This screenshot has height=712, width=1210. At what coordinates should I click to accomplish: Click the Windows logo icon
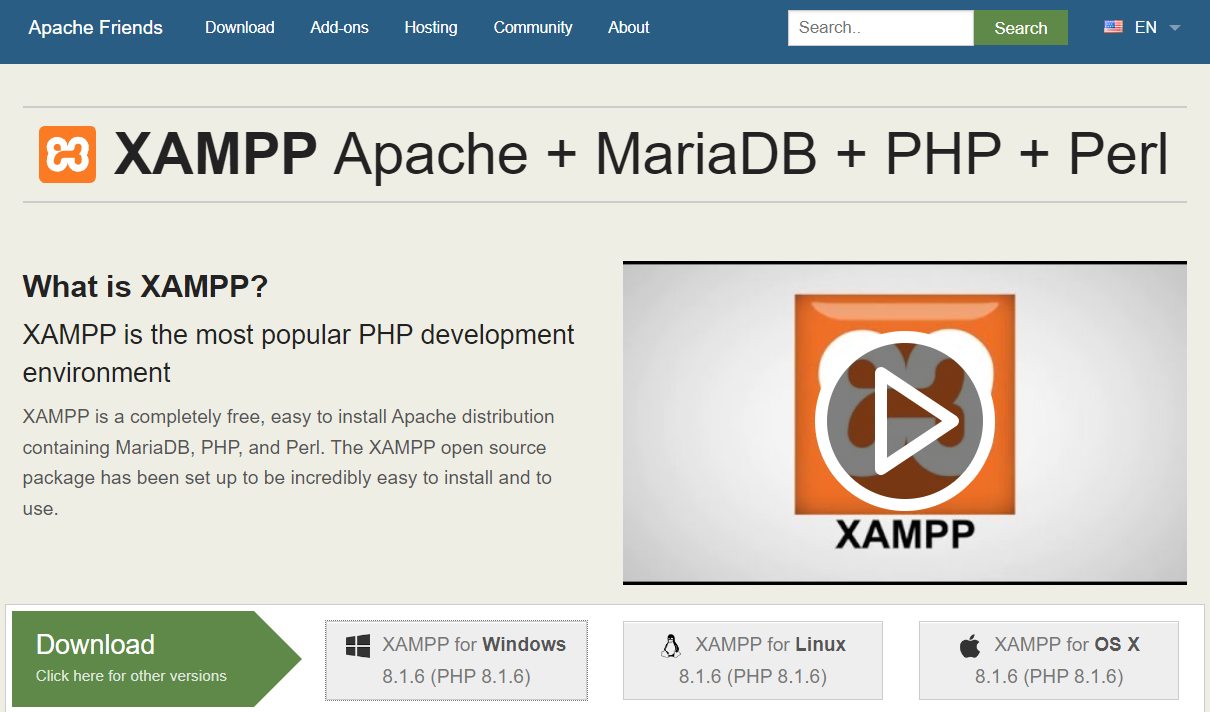pyautogui.click(x=358, y=646)
